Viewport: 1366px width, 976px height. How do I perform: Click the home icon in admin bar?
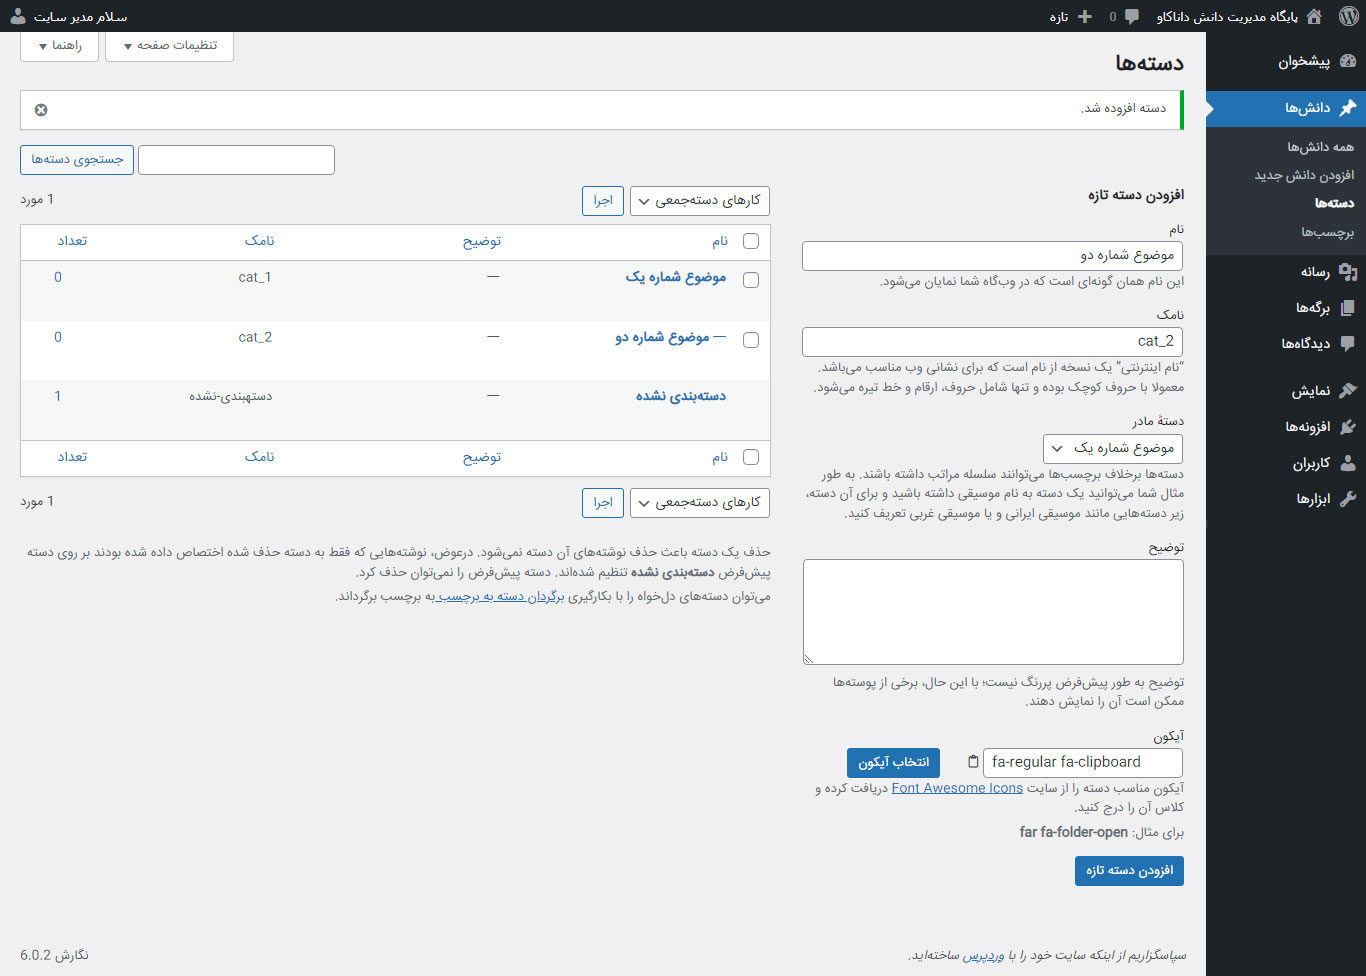pos(1314,16)
